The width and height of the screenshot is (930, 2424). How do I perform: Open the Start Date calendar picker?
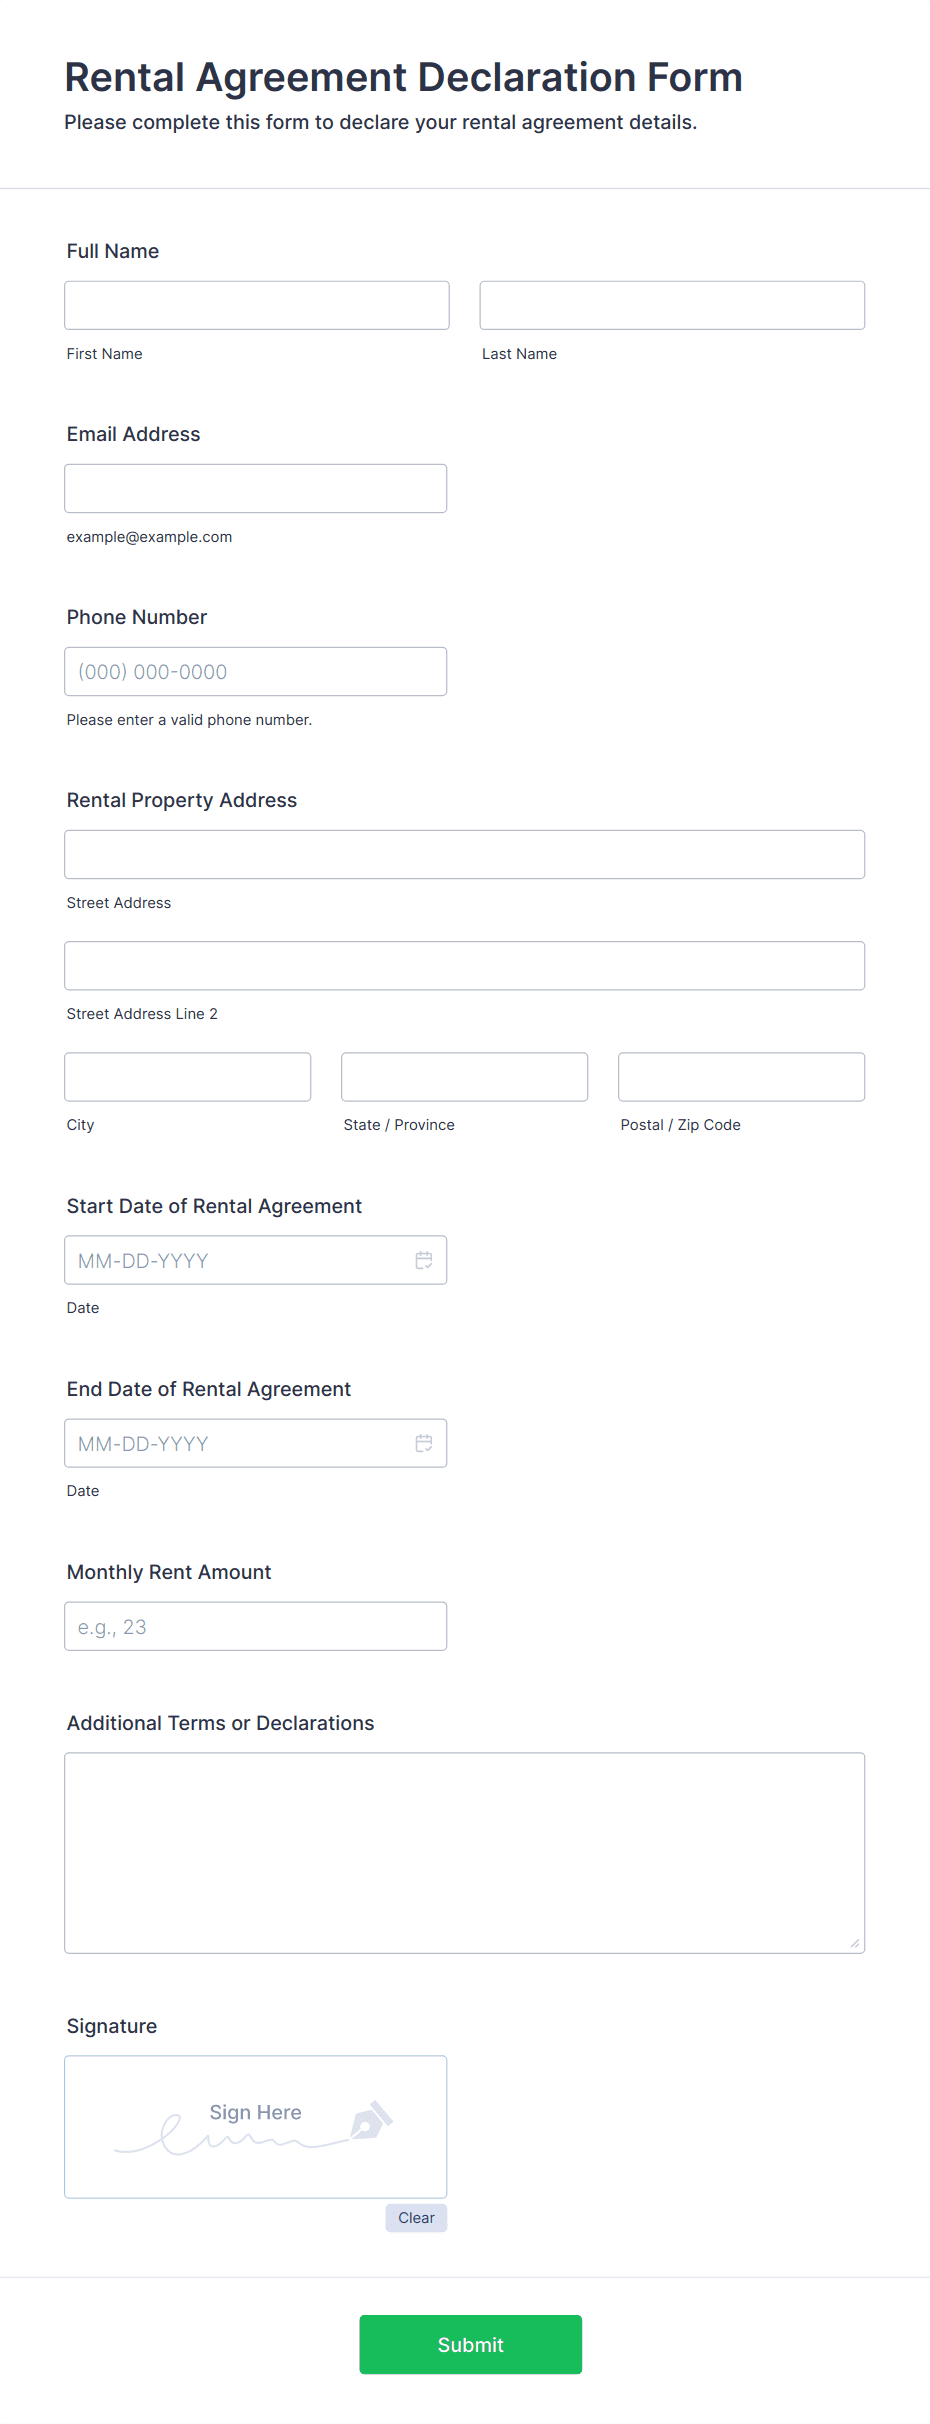click(423, 1260)
